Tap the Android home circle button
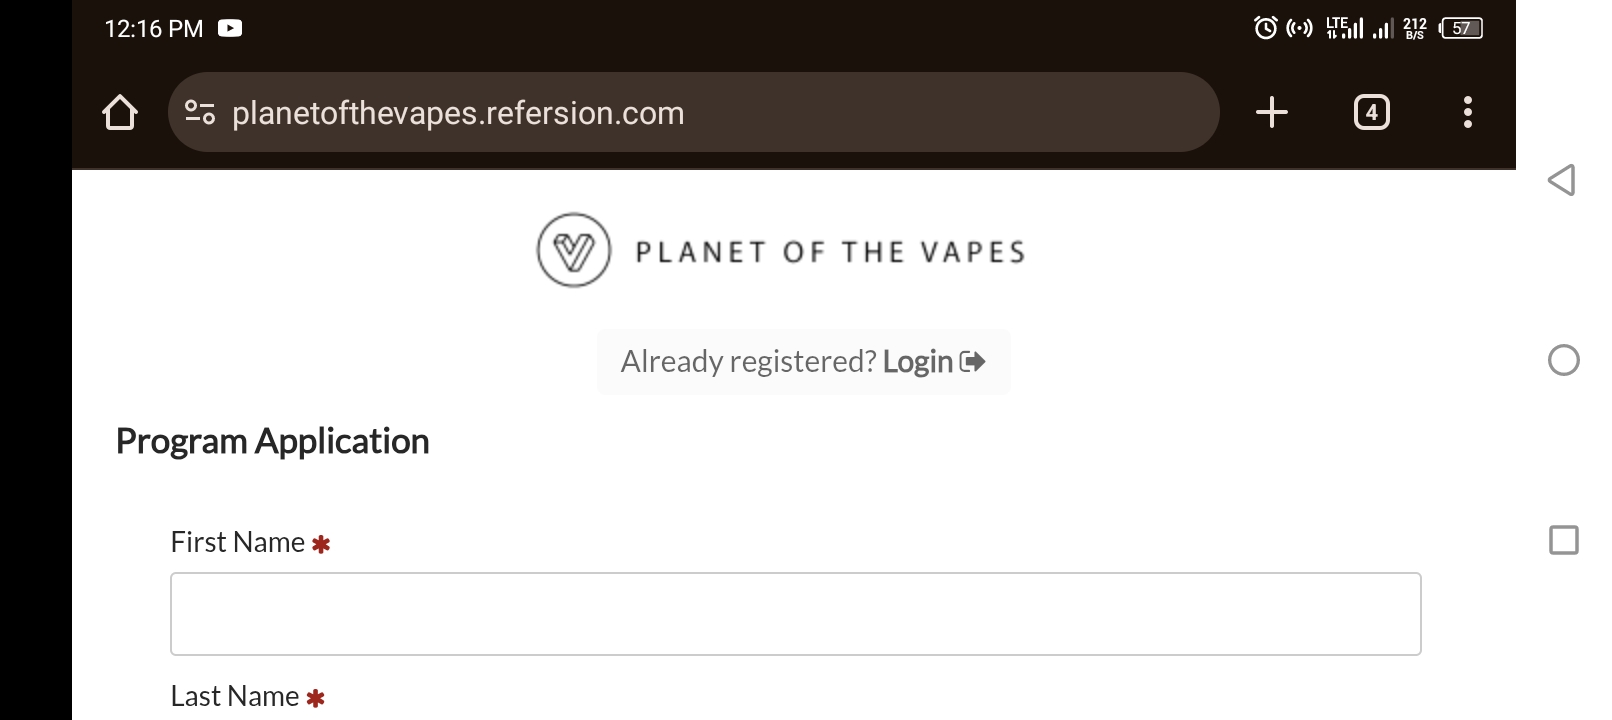This screenshot has height=720, width=1612. tap(1563, 360)
